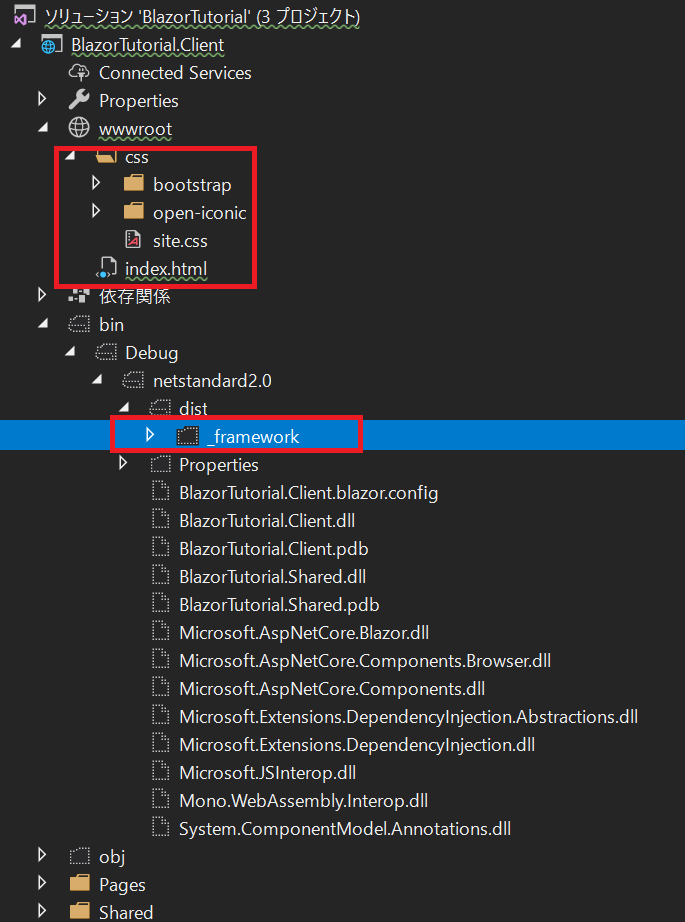Click the BlazorTutorial.Client.dll file icon
This screenshot has height=922, width=685.
point(161,520)
